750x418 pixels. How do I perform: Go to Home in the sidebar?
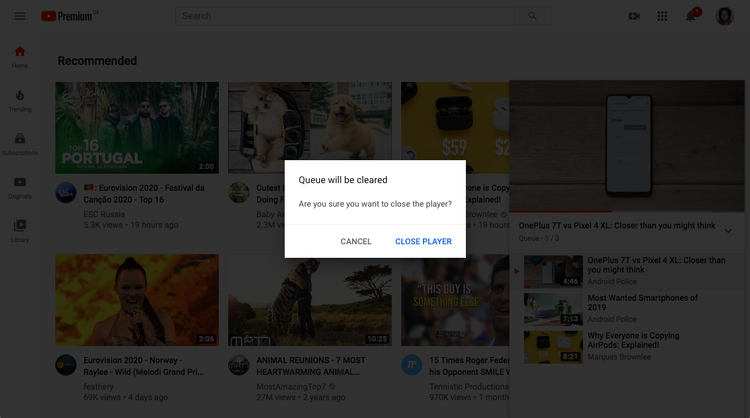20,57
